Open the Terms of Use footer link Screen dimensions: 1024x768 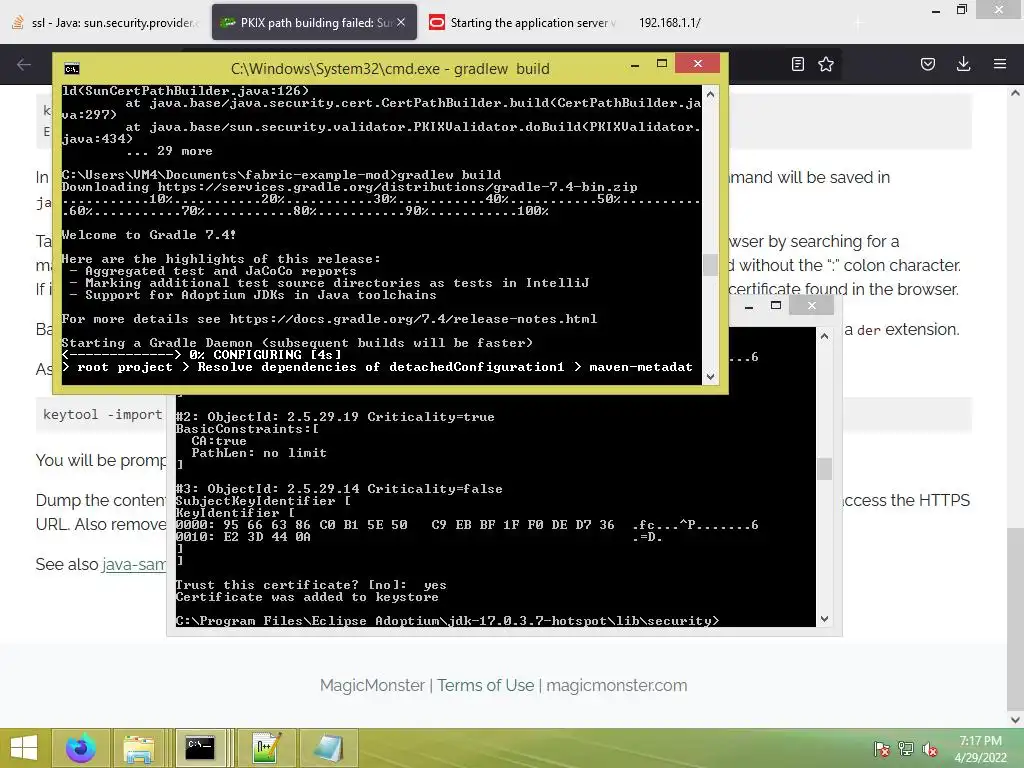click(485, 685)
